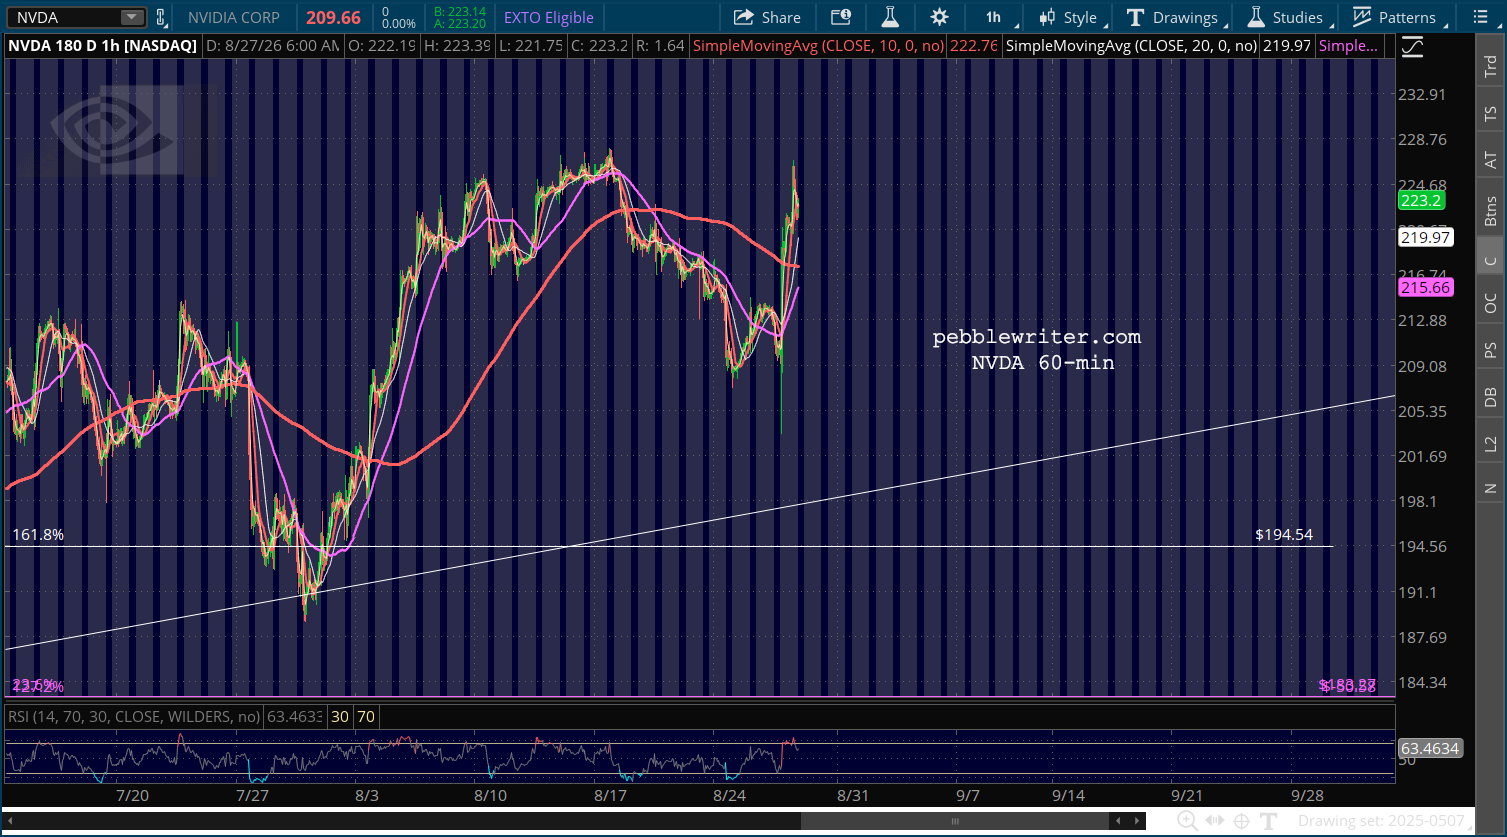This screenshot has height=837, width=1507.
Task: Open the Style dropdown menu
Action: 1072,17
